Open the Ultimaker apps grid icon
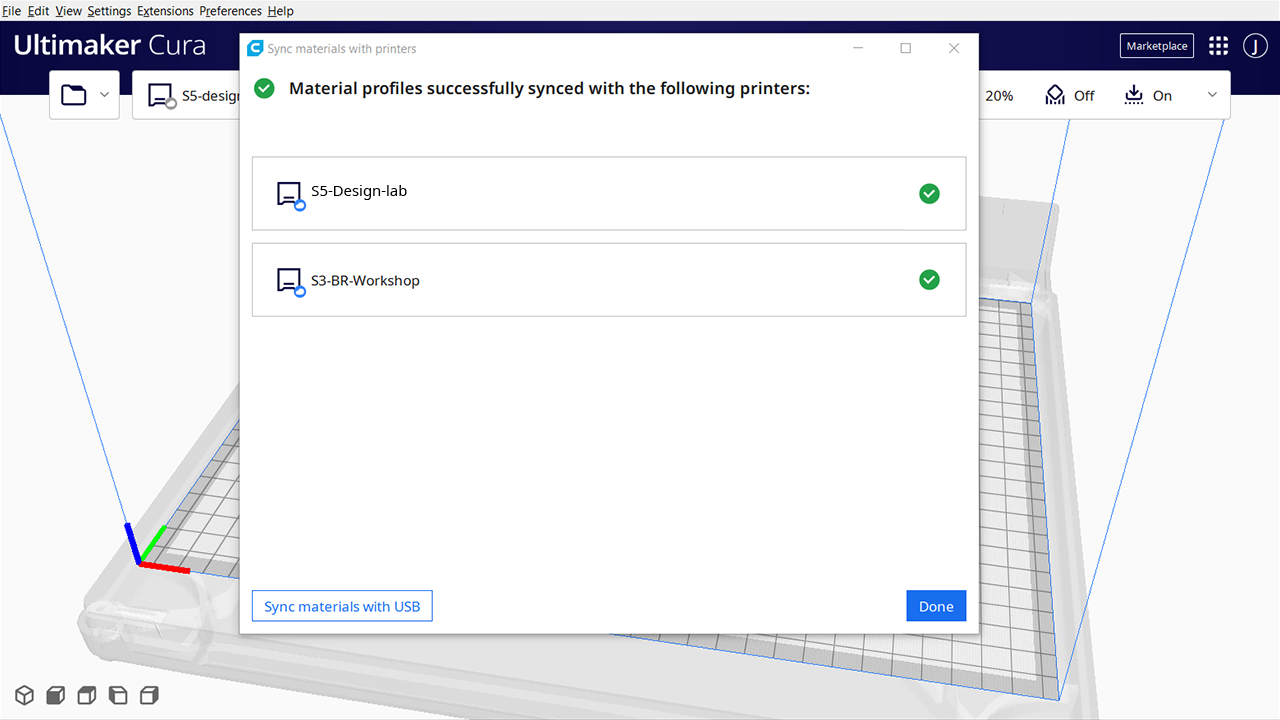This screenshot has height=720, width=1280. tap(1218, 46)
